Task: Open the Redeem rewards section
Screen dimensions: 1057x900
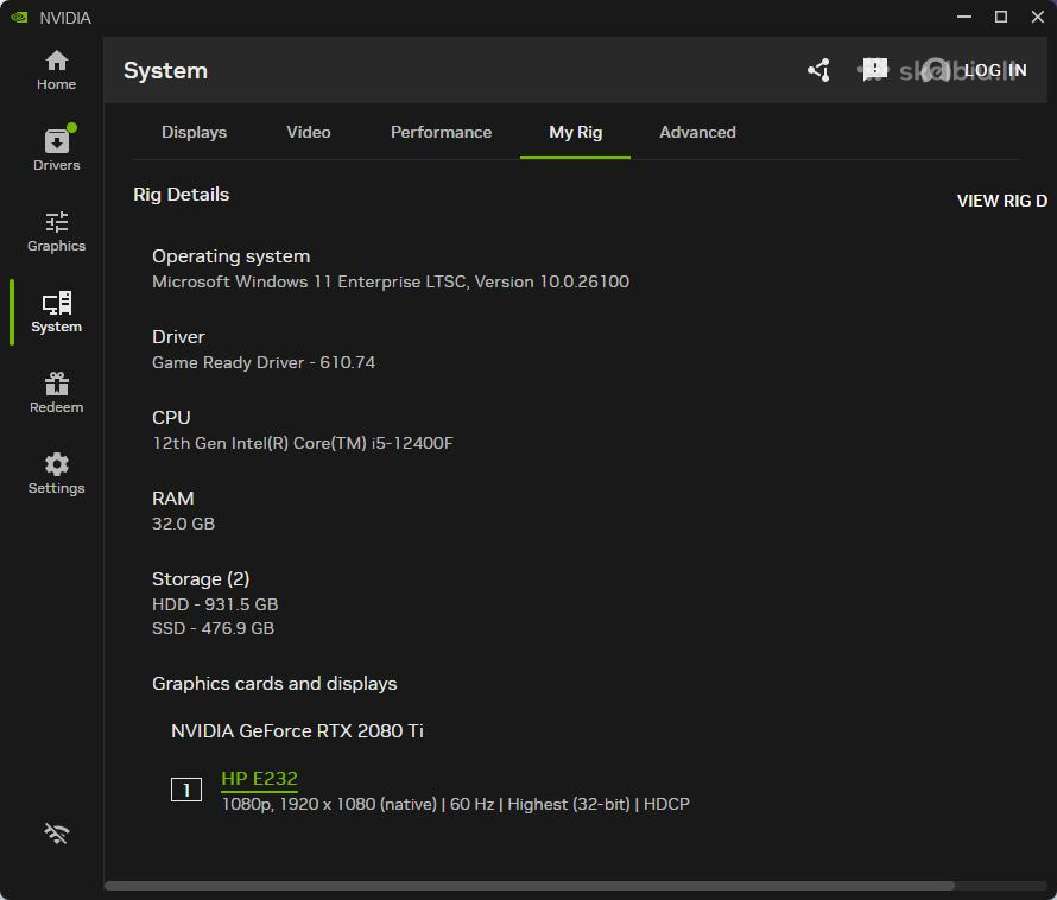Action: click(57, 393)
